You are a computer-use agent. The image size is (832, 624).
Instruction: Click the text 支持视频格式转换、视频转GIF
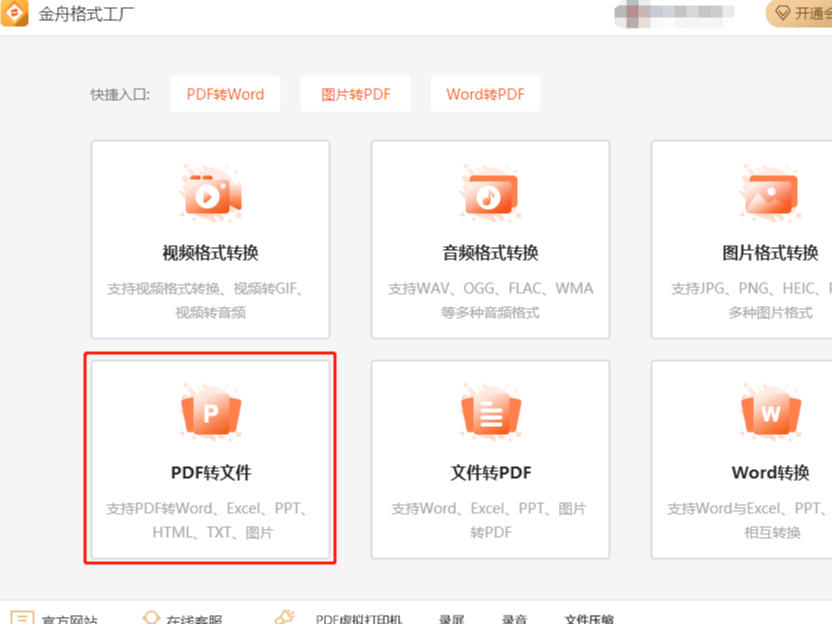coord(205,289)
